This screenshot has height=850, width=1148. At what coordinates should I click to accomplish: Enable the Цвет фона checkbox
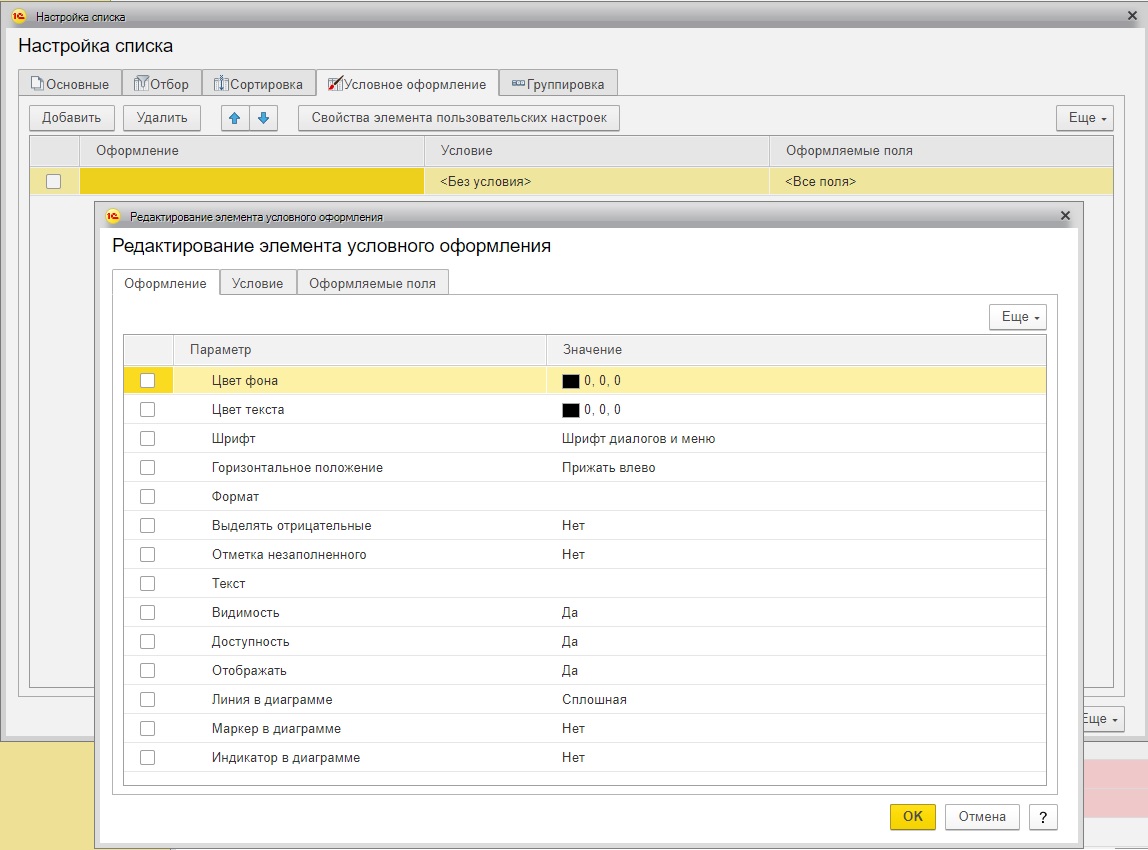147,380
